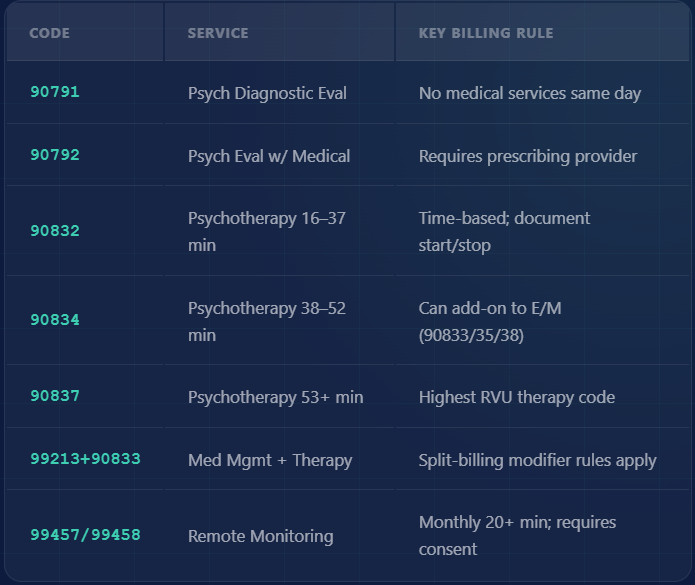The width and height of the screenshot is (695, 585).
Task: Select code 99457/99458 cell
Action: pos(85,535)
